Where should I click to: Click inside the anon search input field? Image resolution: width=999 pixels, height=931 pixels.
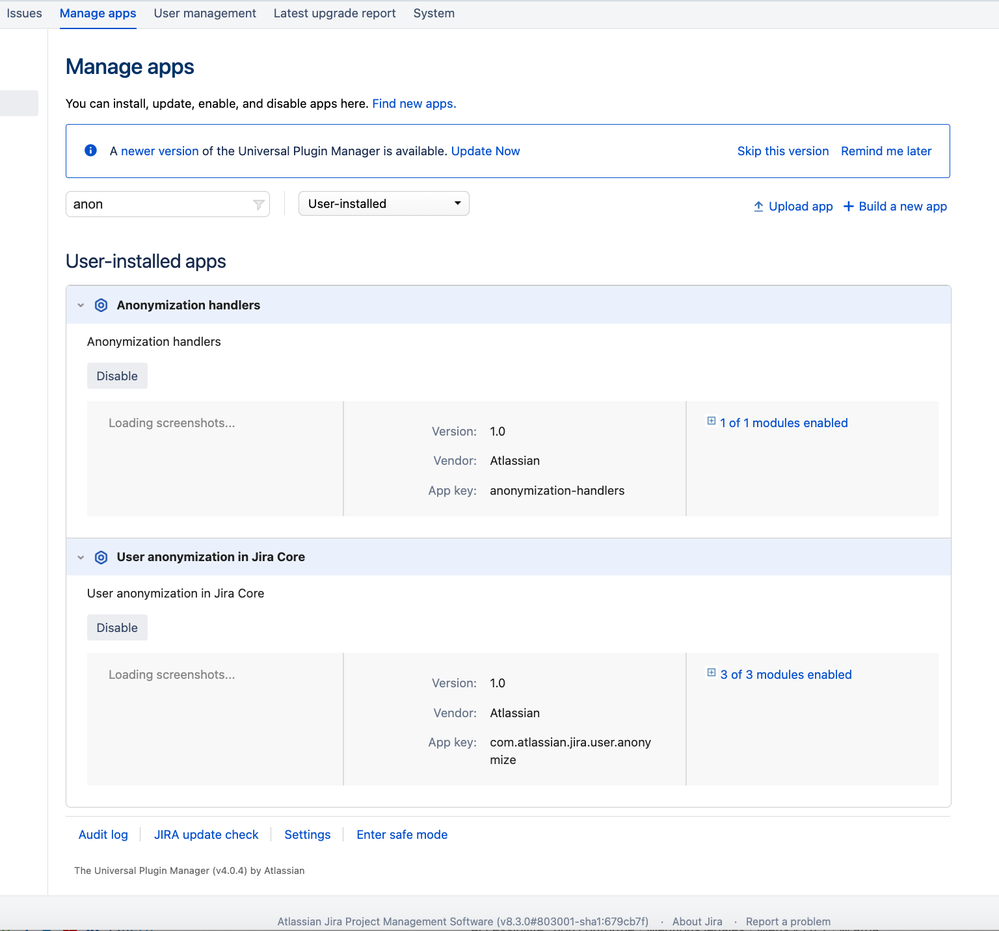click(150, 203)
